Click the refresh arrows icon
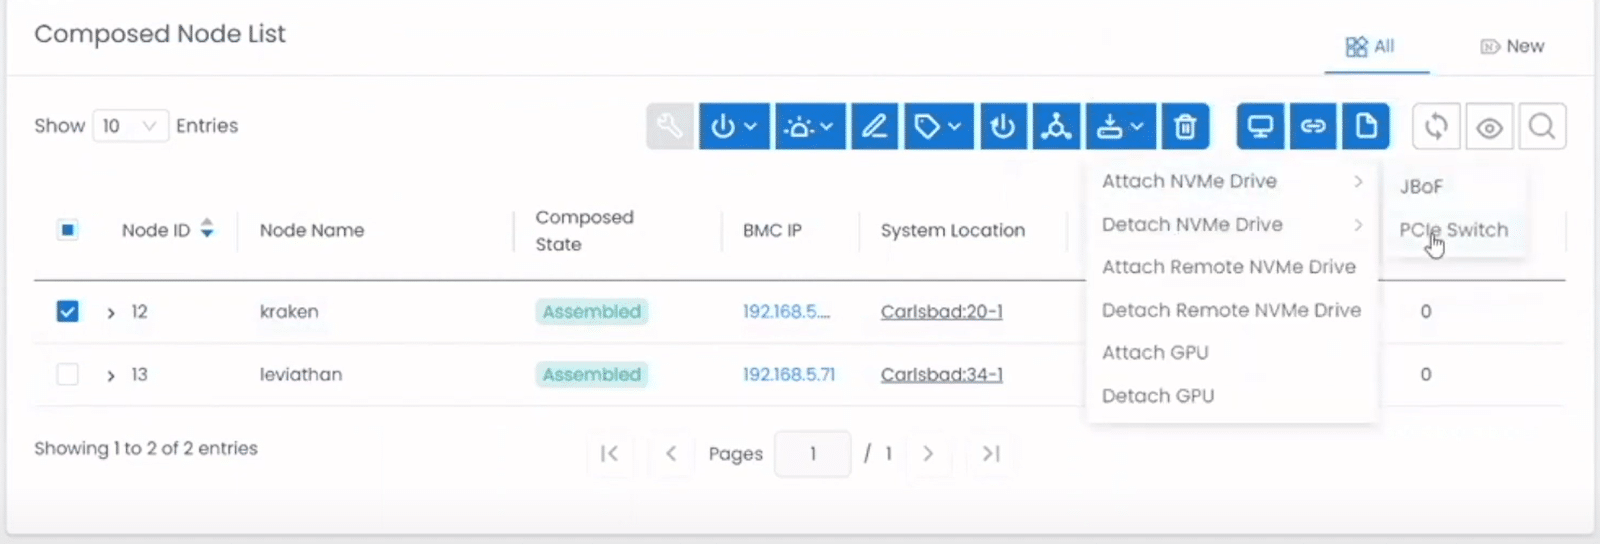Screen dimensions: 1600x544 [x=1436, y=127]
